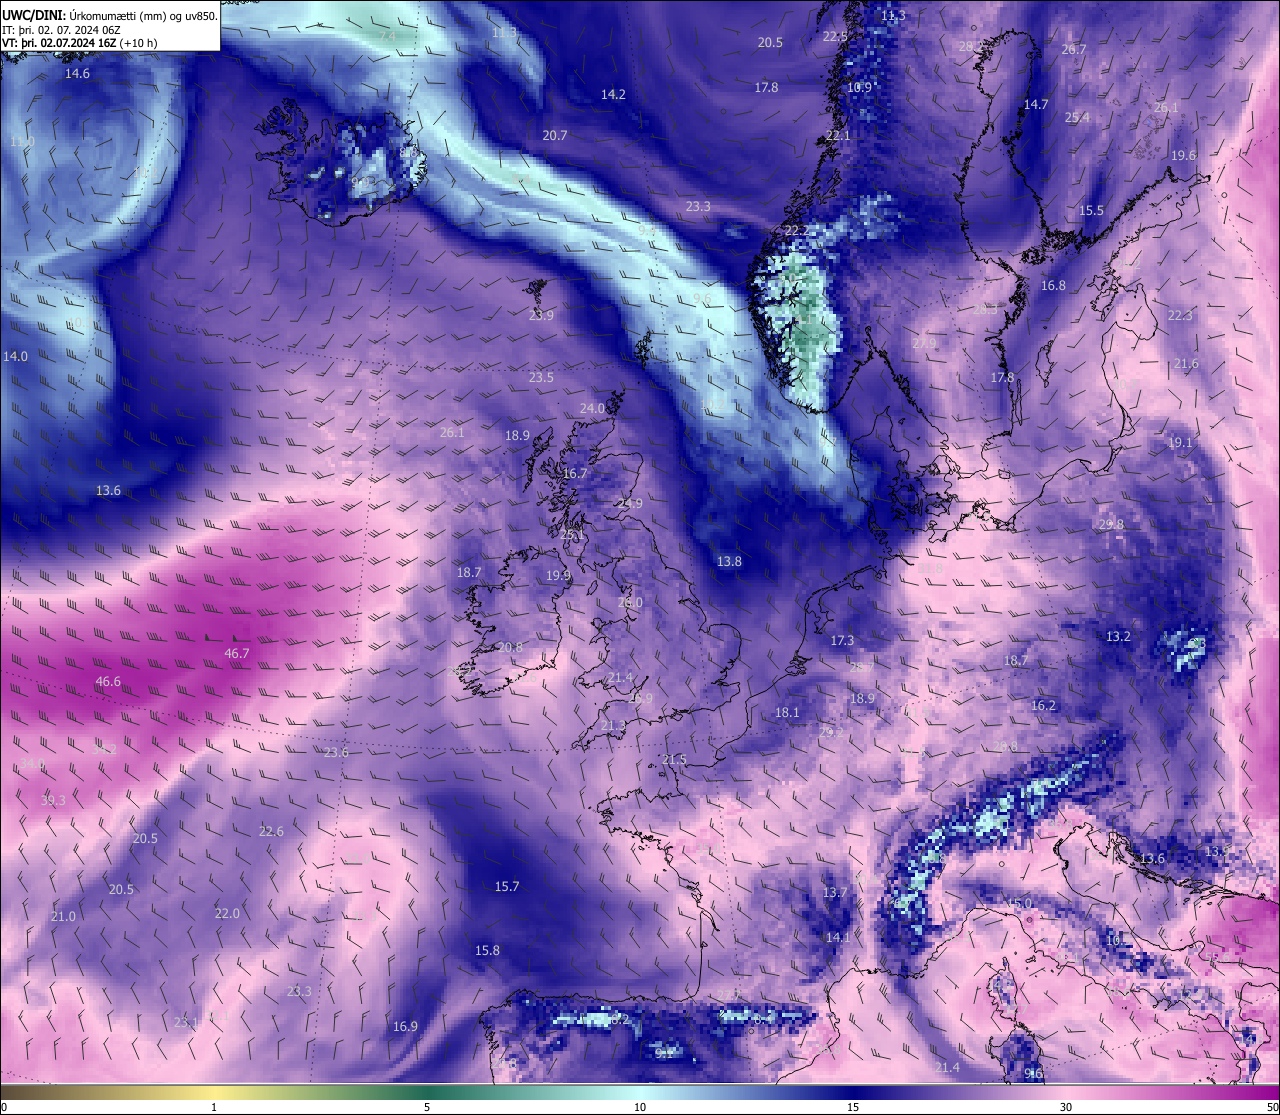Image resolution: width=1280 pixels, height=1115 pixels.
Task: Click the 14.1 value over southern France
Action: (838, 937)
